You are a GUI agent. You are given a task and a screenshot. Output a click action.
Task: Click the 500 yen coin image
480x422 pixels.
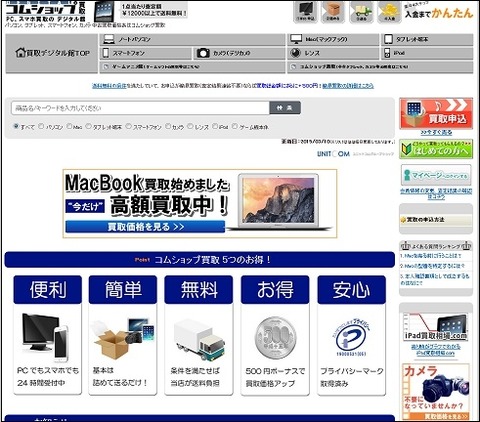[x=275, y=338]
